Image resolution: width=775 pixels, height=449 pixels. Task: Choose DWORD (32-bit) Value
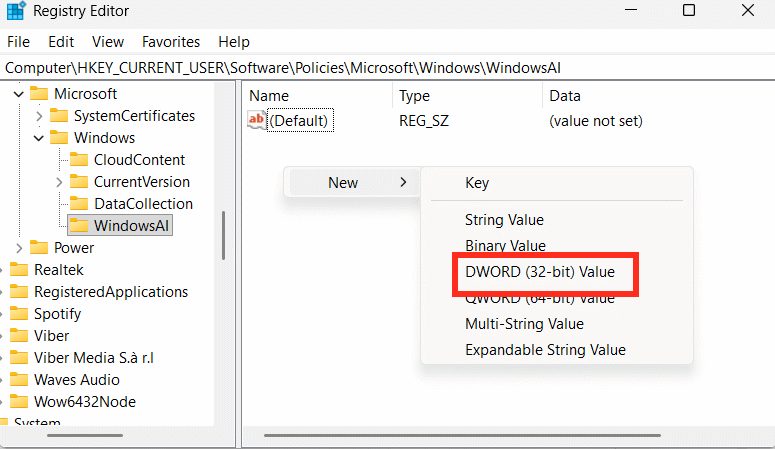tap(540, 271)
